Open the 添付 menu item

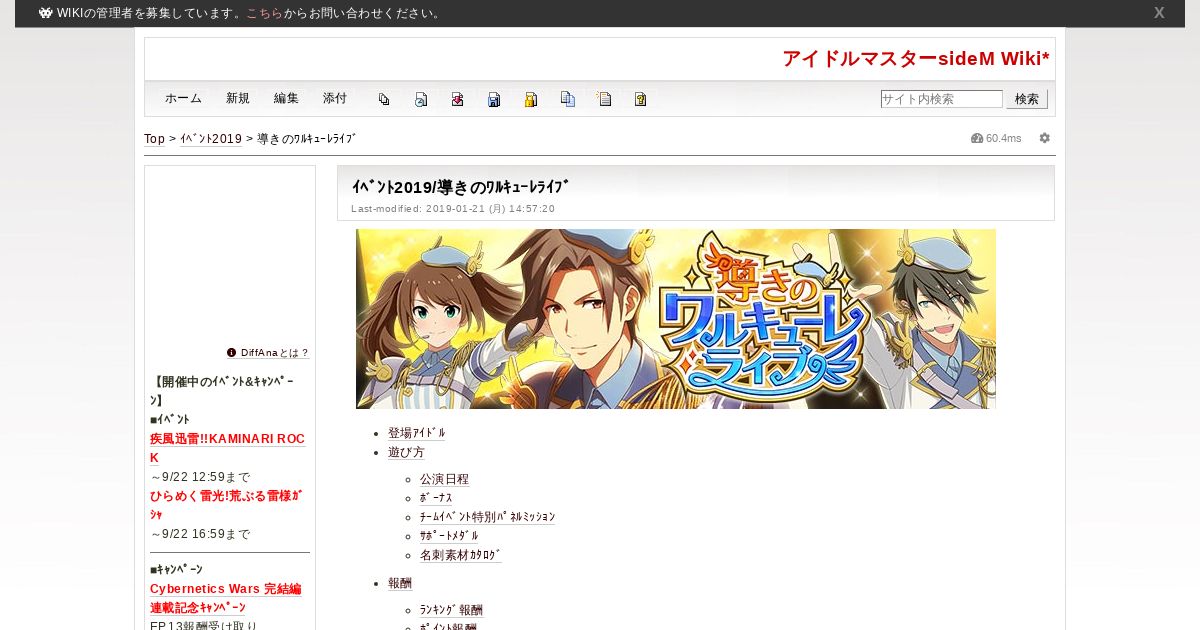[x=335, y=98]
